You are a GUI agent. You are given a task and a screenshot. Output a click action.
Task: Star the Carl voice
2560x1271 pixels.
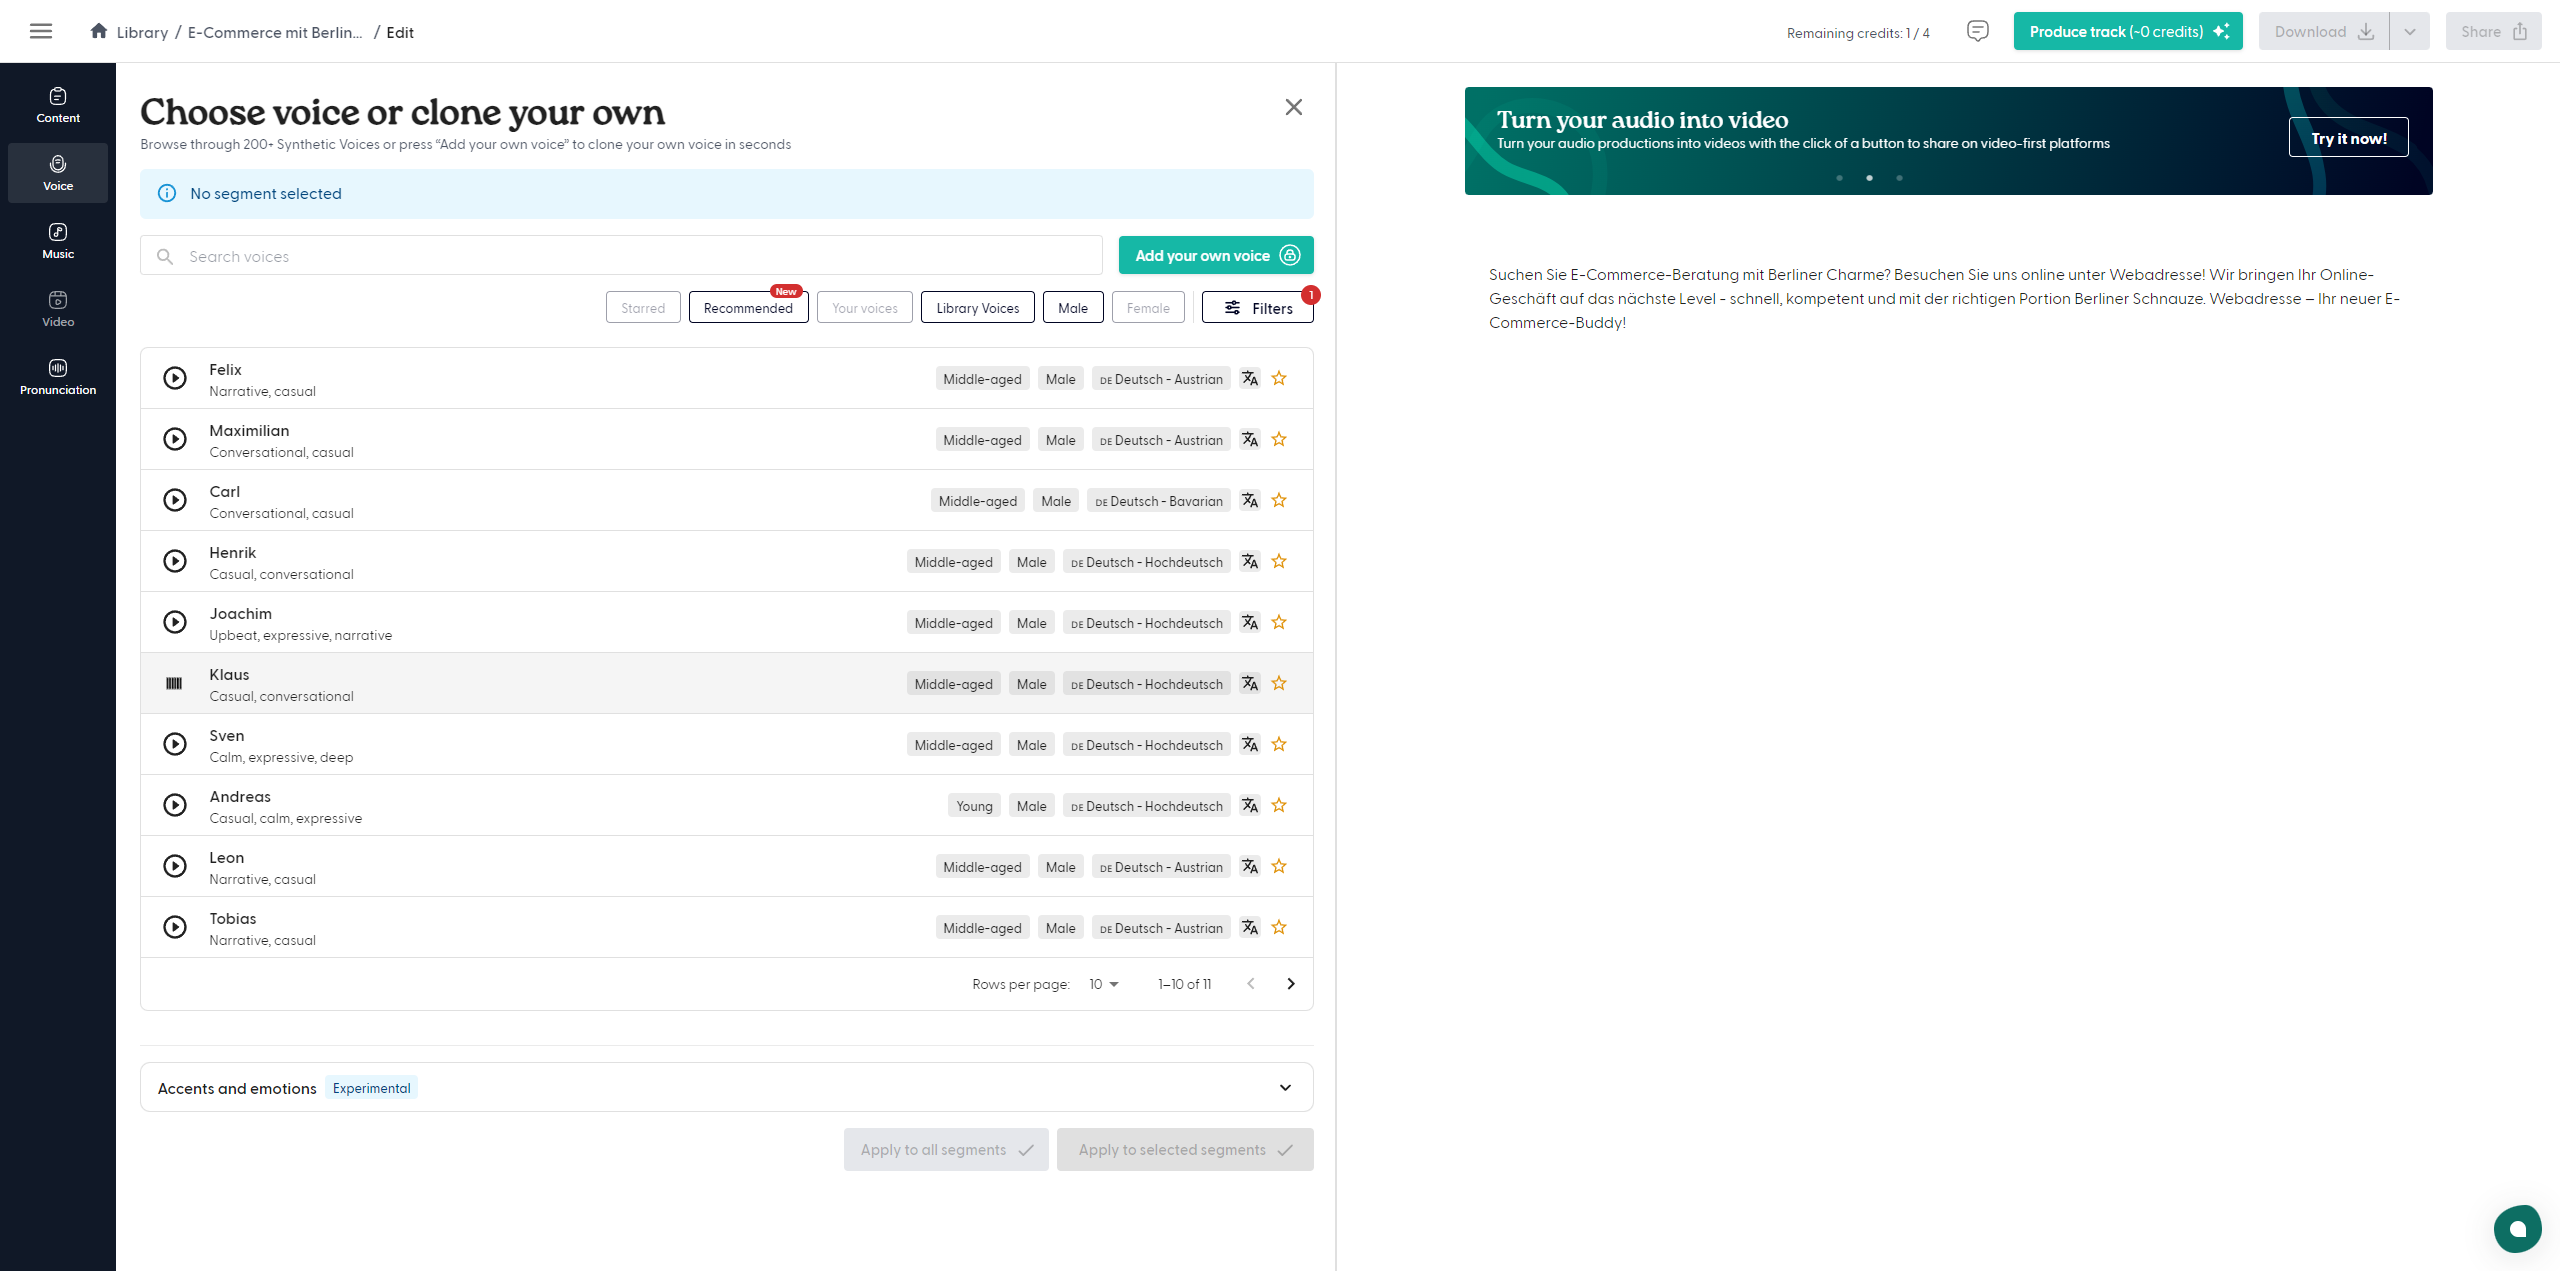(x=1279, y=500)
